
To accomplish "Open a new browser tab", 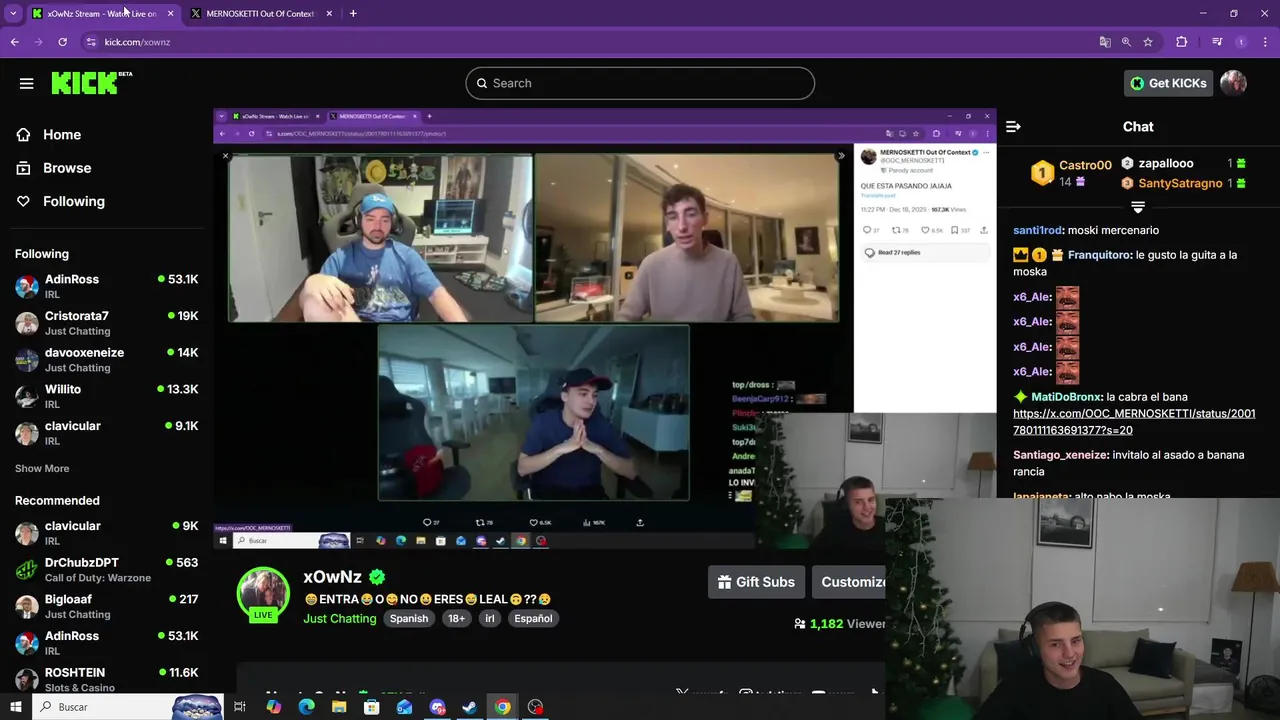I will coord(353,13).
